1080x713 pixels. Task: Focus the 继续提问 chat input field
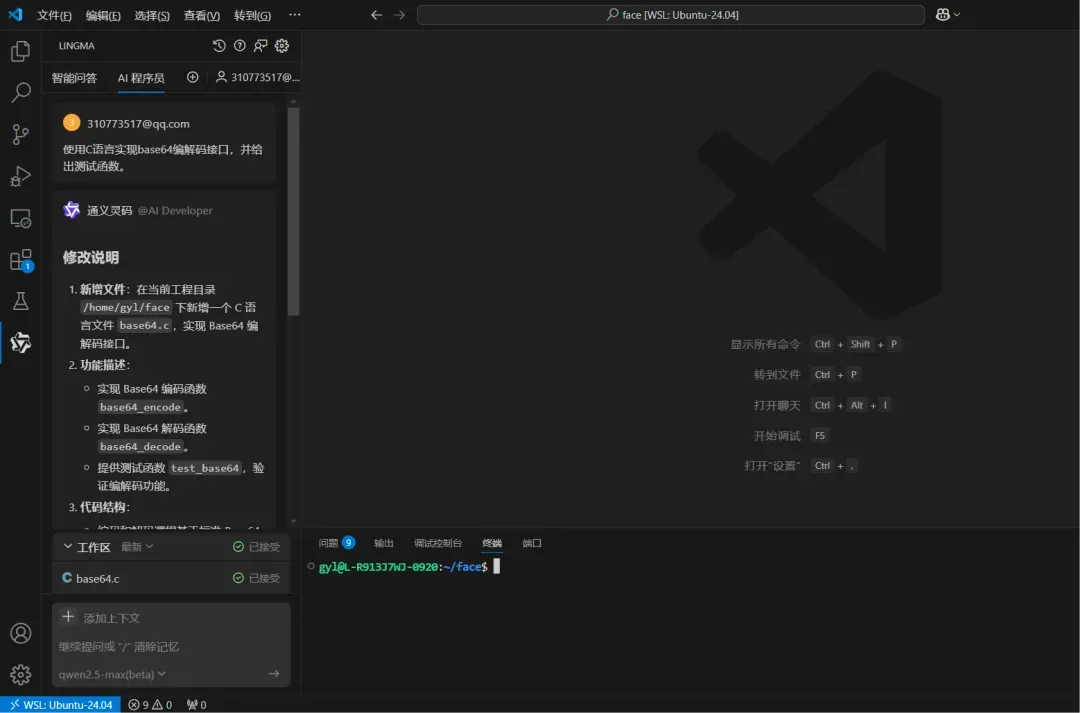click(x=171, y=646)
